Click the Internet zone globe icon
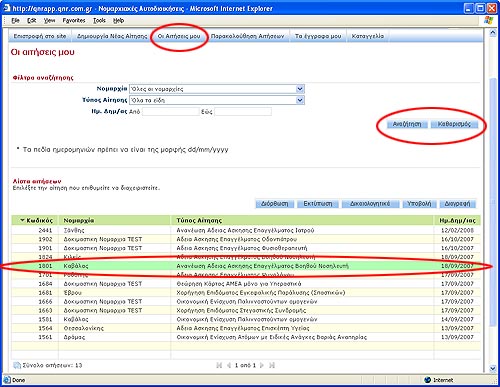Screen dimensions: 500x387 click(428, 380)
